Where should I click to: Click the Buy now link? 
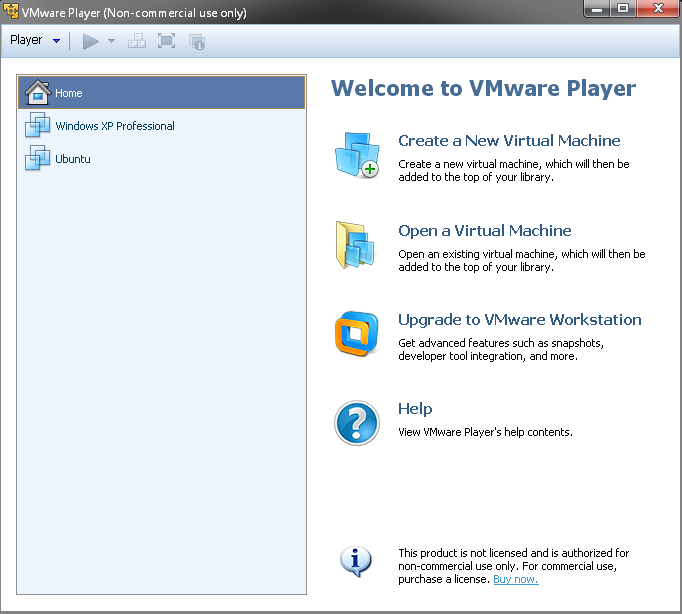click(x=516, y=579)
